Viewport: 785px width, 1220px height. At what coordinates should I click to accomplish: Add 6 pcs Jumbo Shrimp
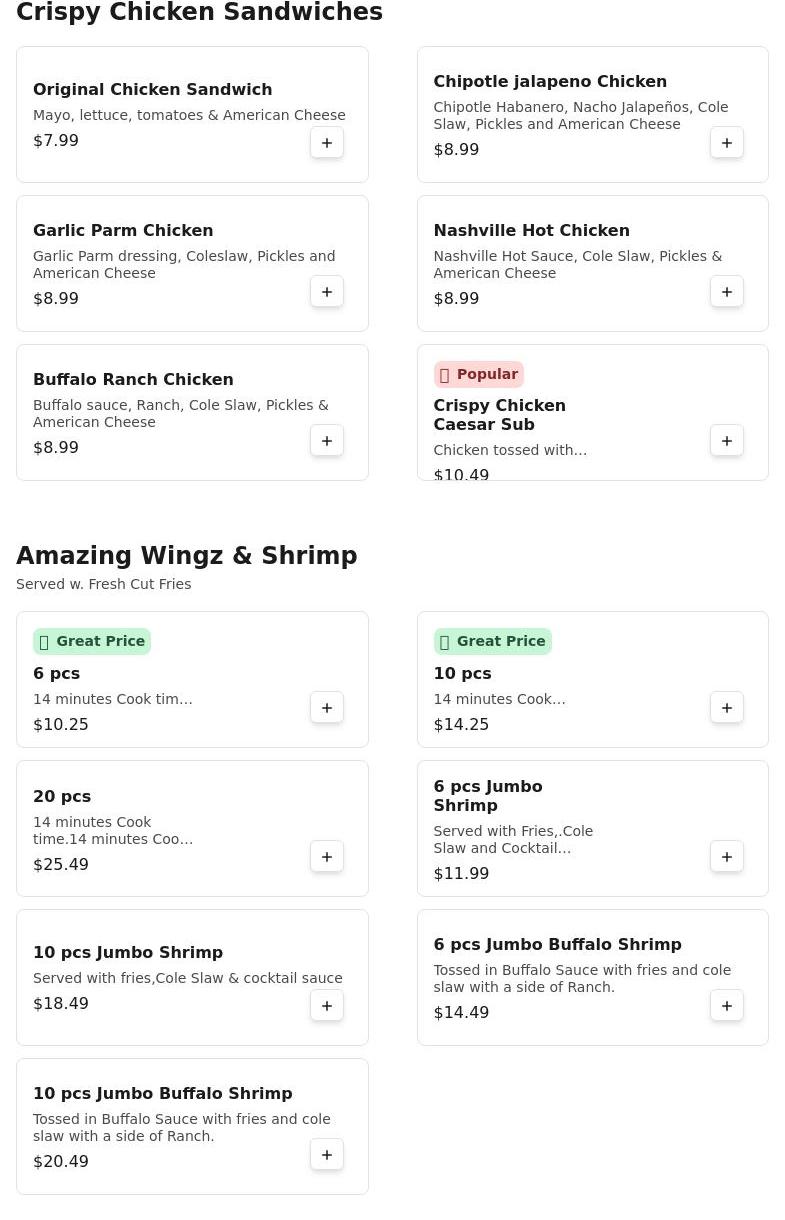[727, 857]
